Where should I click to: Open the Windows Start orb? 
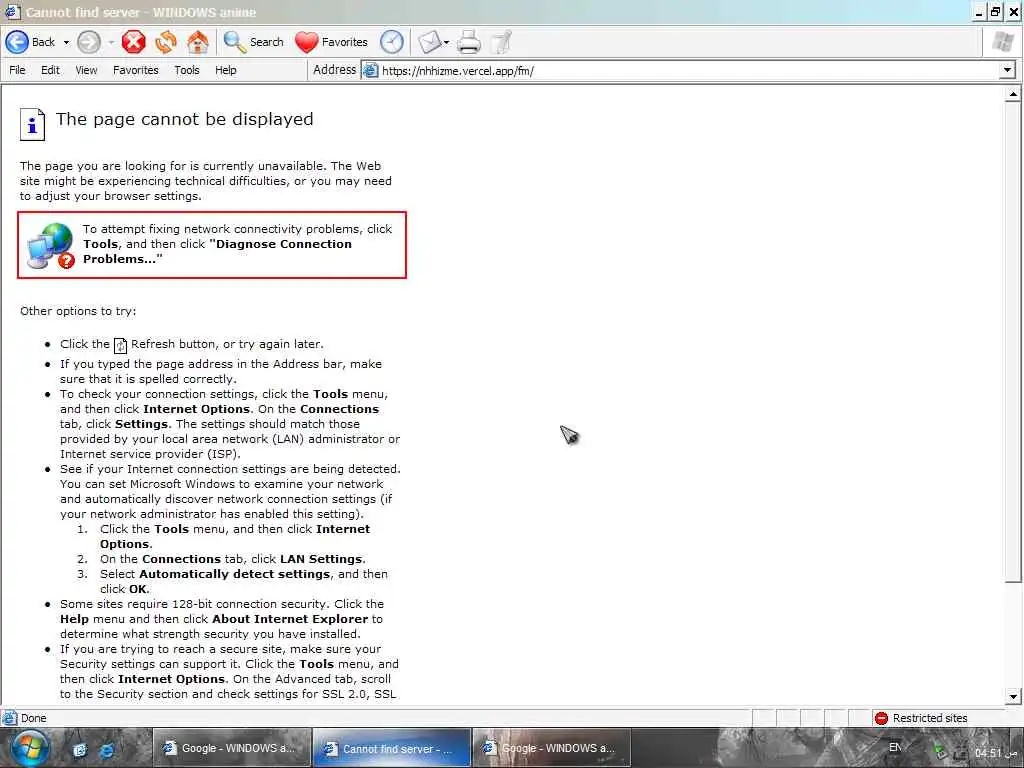pyautogui.click(x=28, y=748)
